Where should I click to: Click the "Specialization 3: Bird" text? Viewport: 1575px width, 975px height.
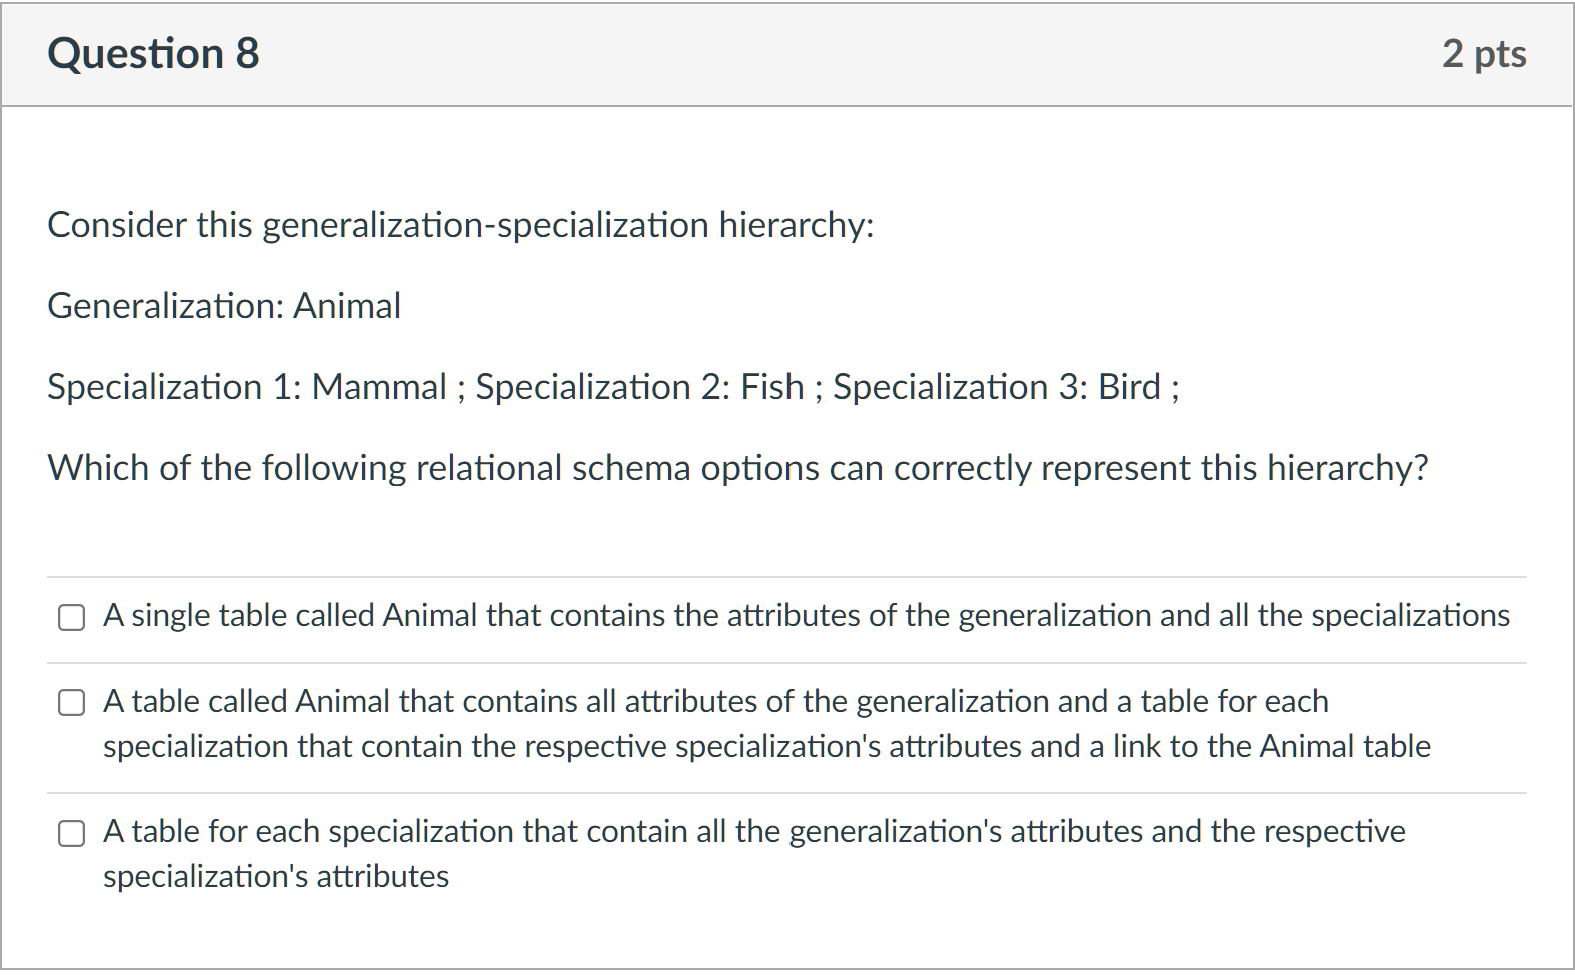997,387
